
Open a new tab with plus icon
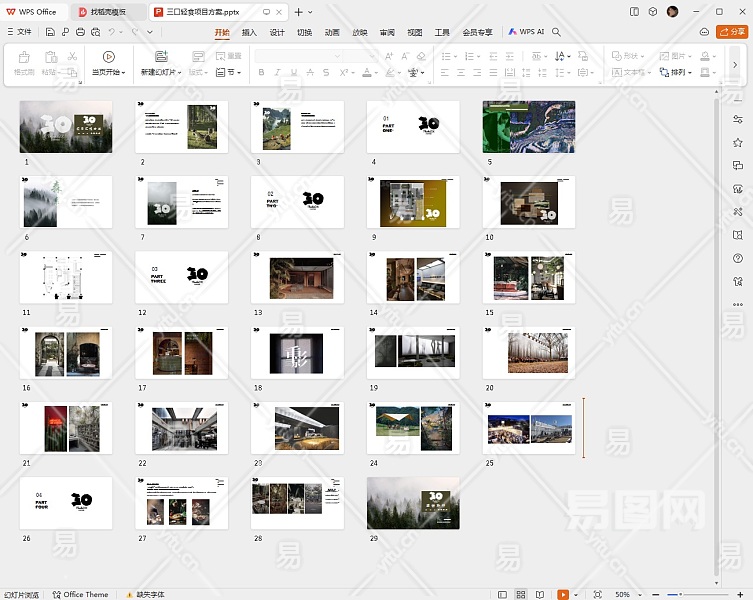(x=297, y=12)
